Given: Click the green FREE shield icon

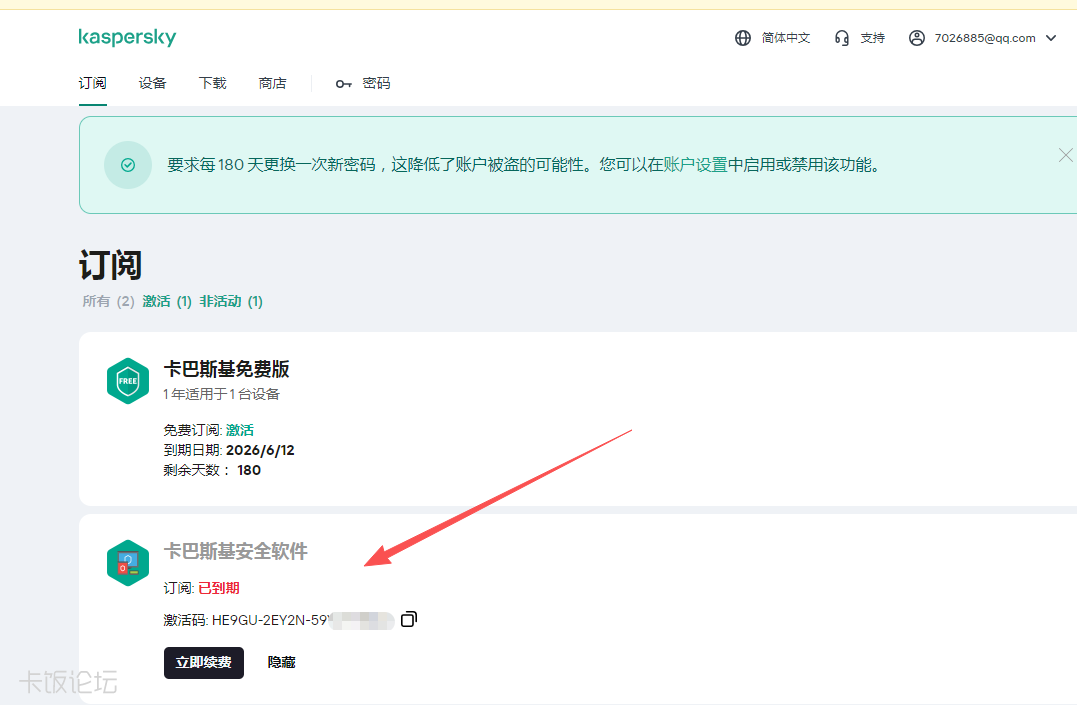Looking at the screenshot, I should [x=128, y=381].
